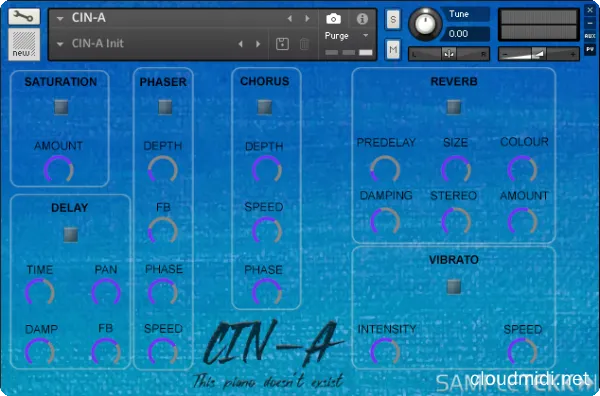
Task: Click the Chorus Depth knob
Action: (x=267, y=170)
